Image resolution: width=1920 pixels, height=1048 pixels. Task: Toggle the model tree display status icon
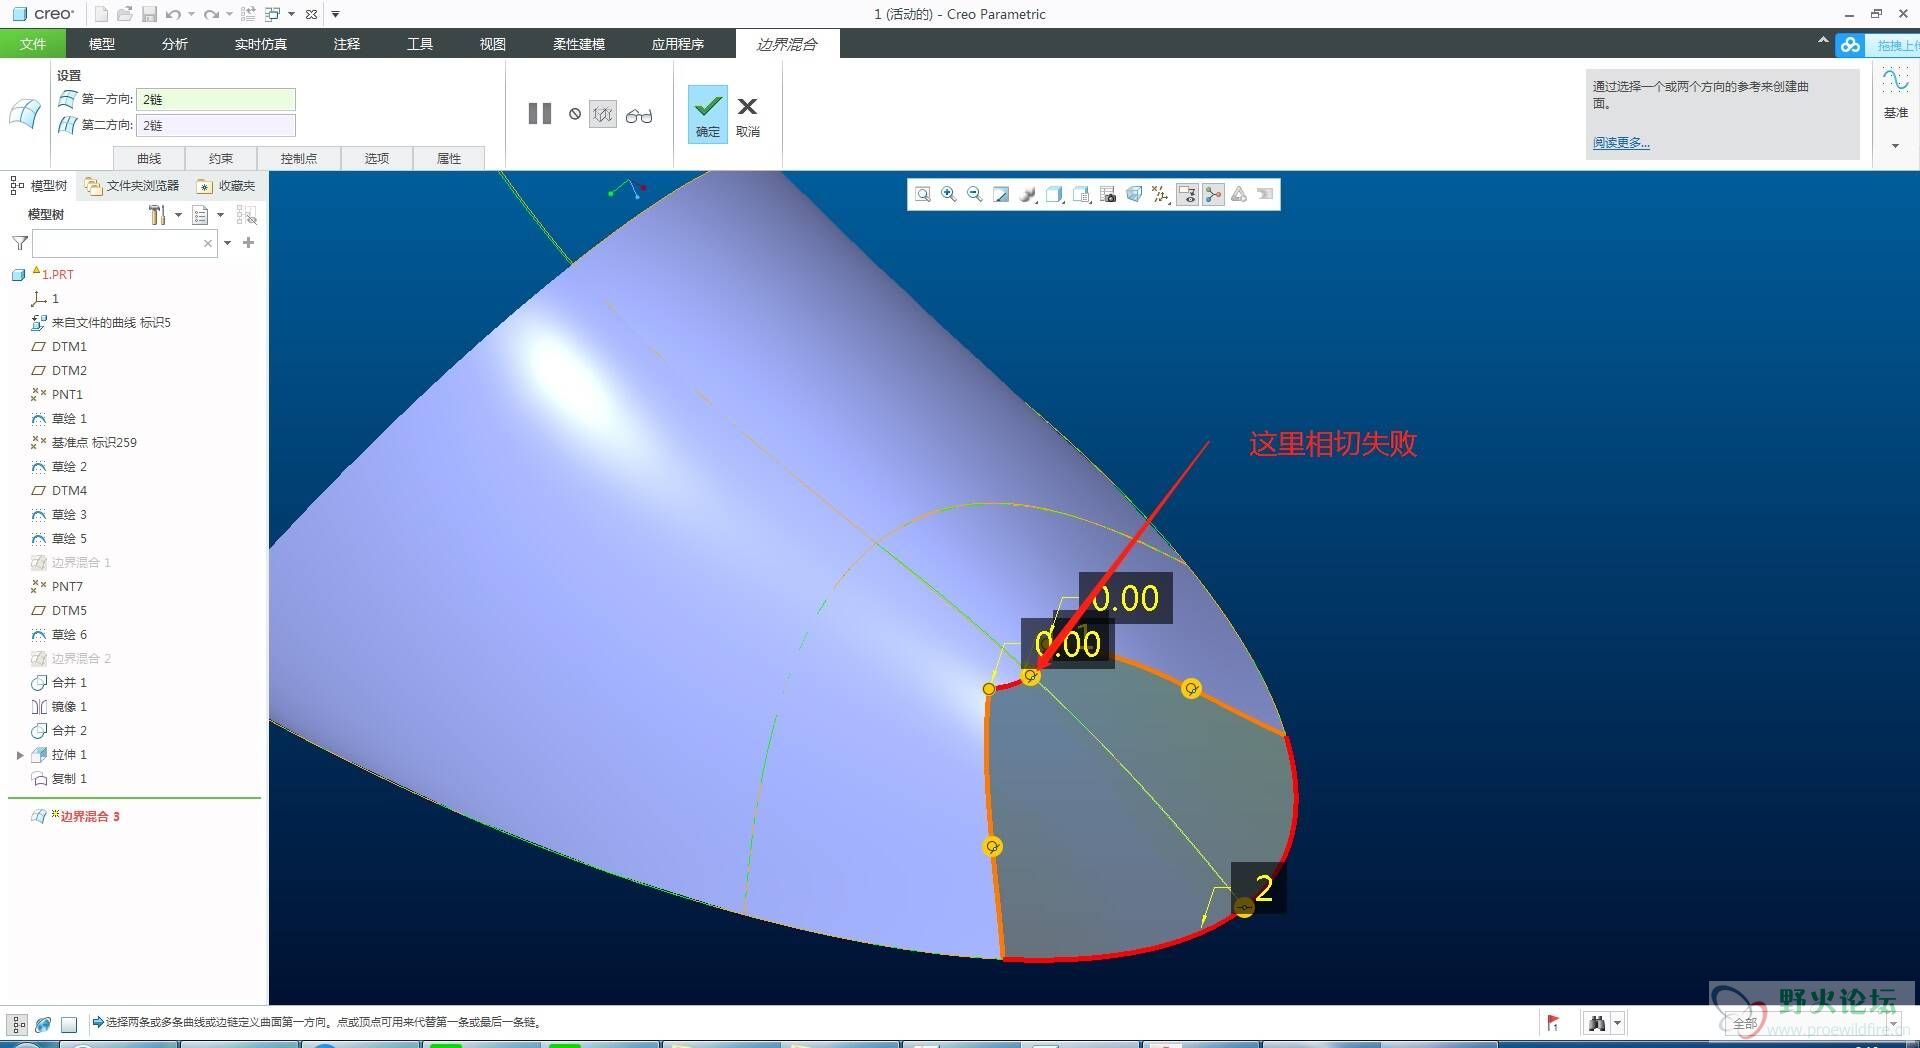tap(18, 1024)
